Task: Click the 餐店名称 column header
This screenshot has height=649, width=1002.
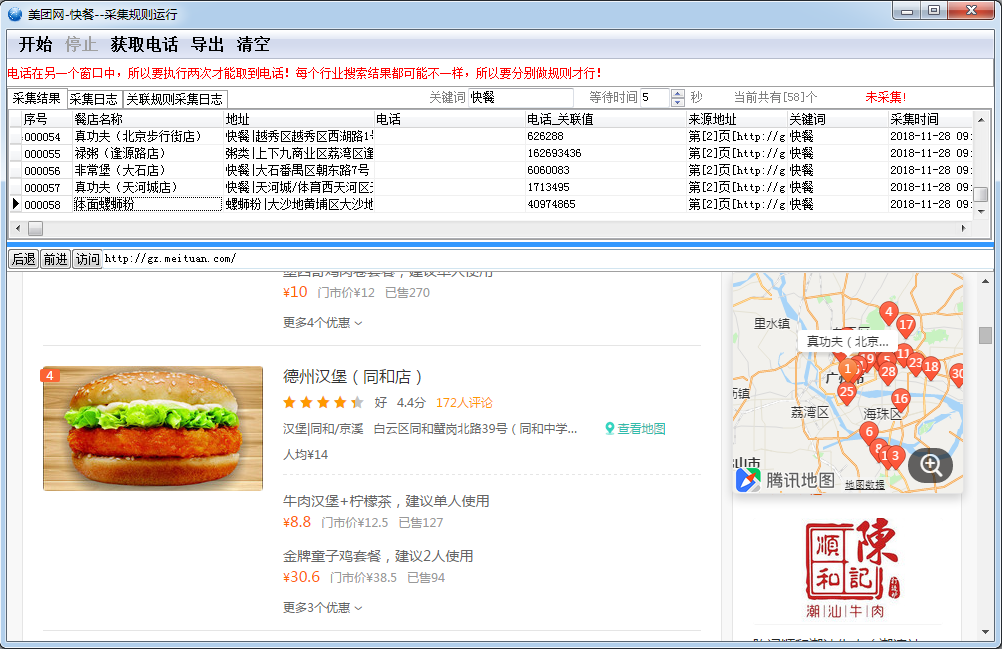Action: [x=148, y=119]
